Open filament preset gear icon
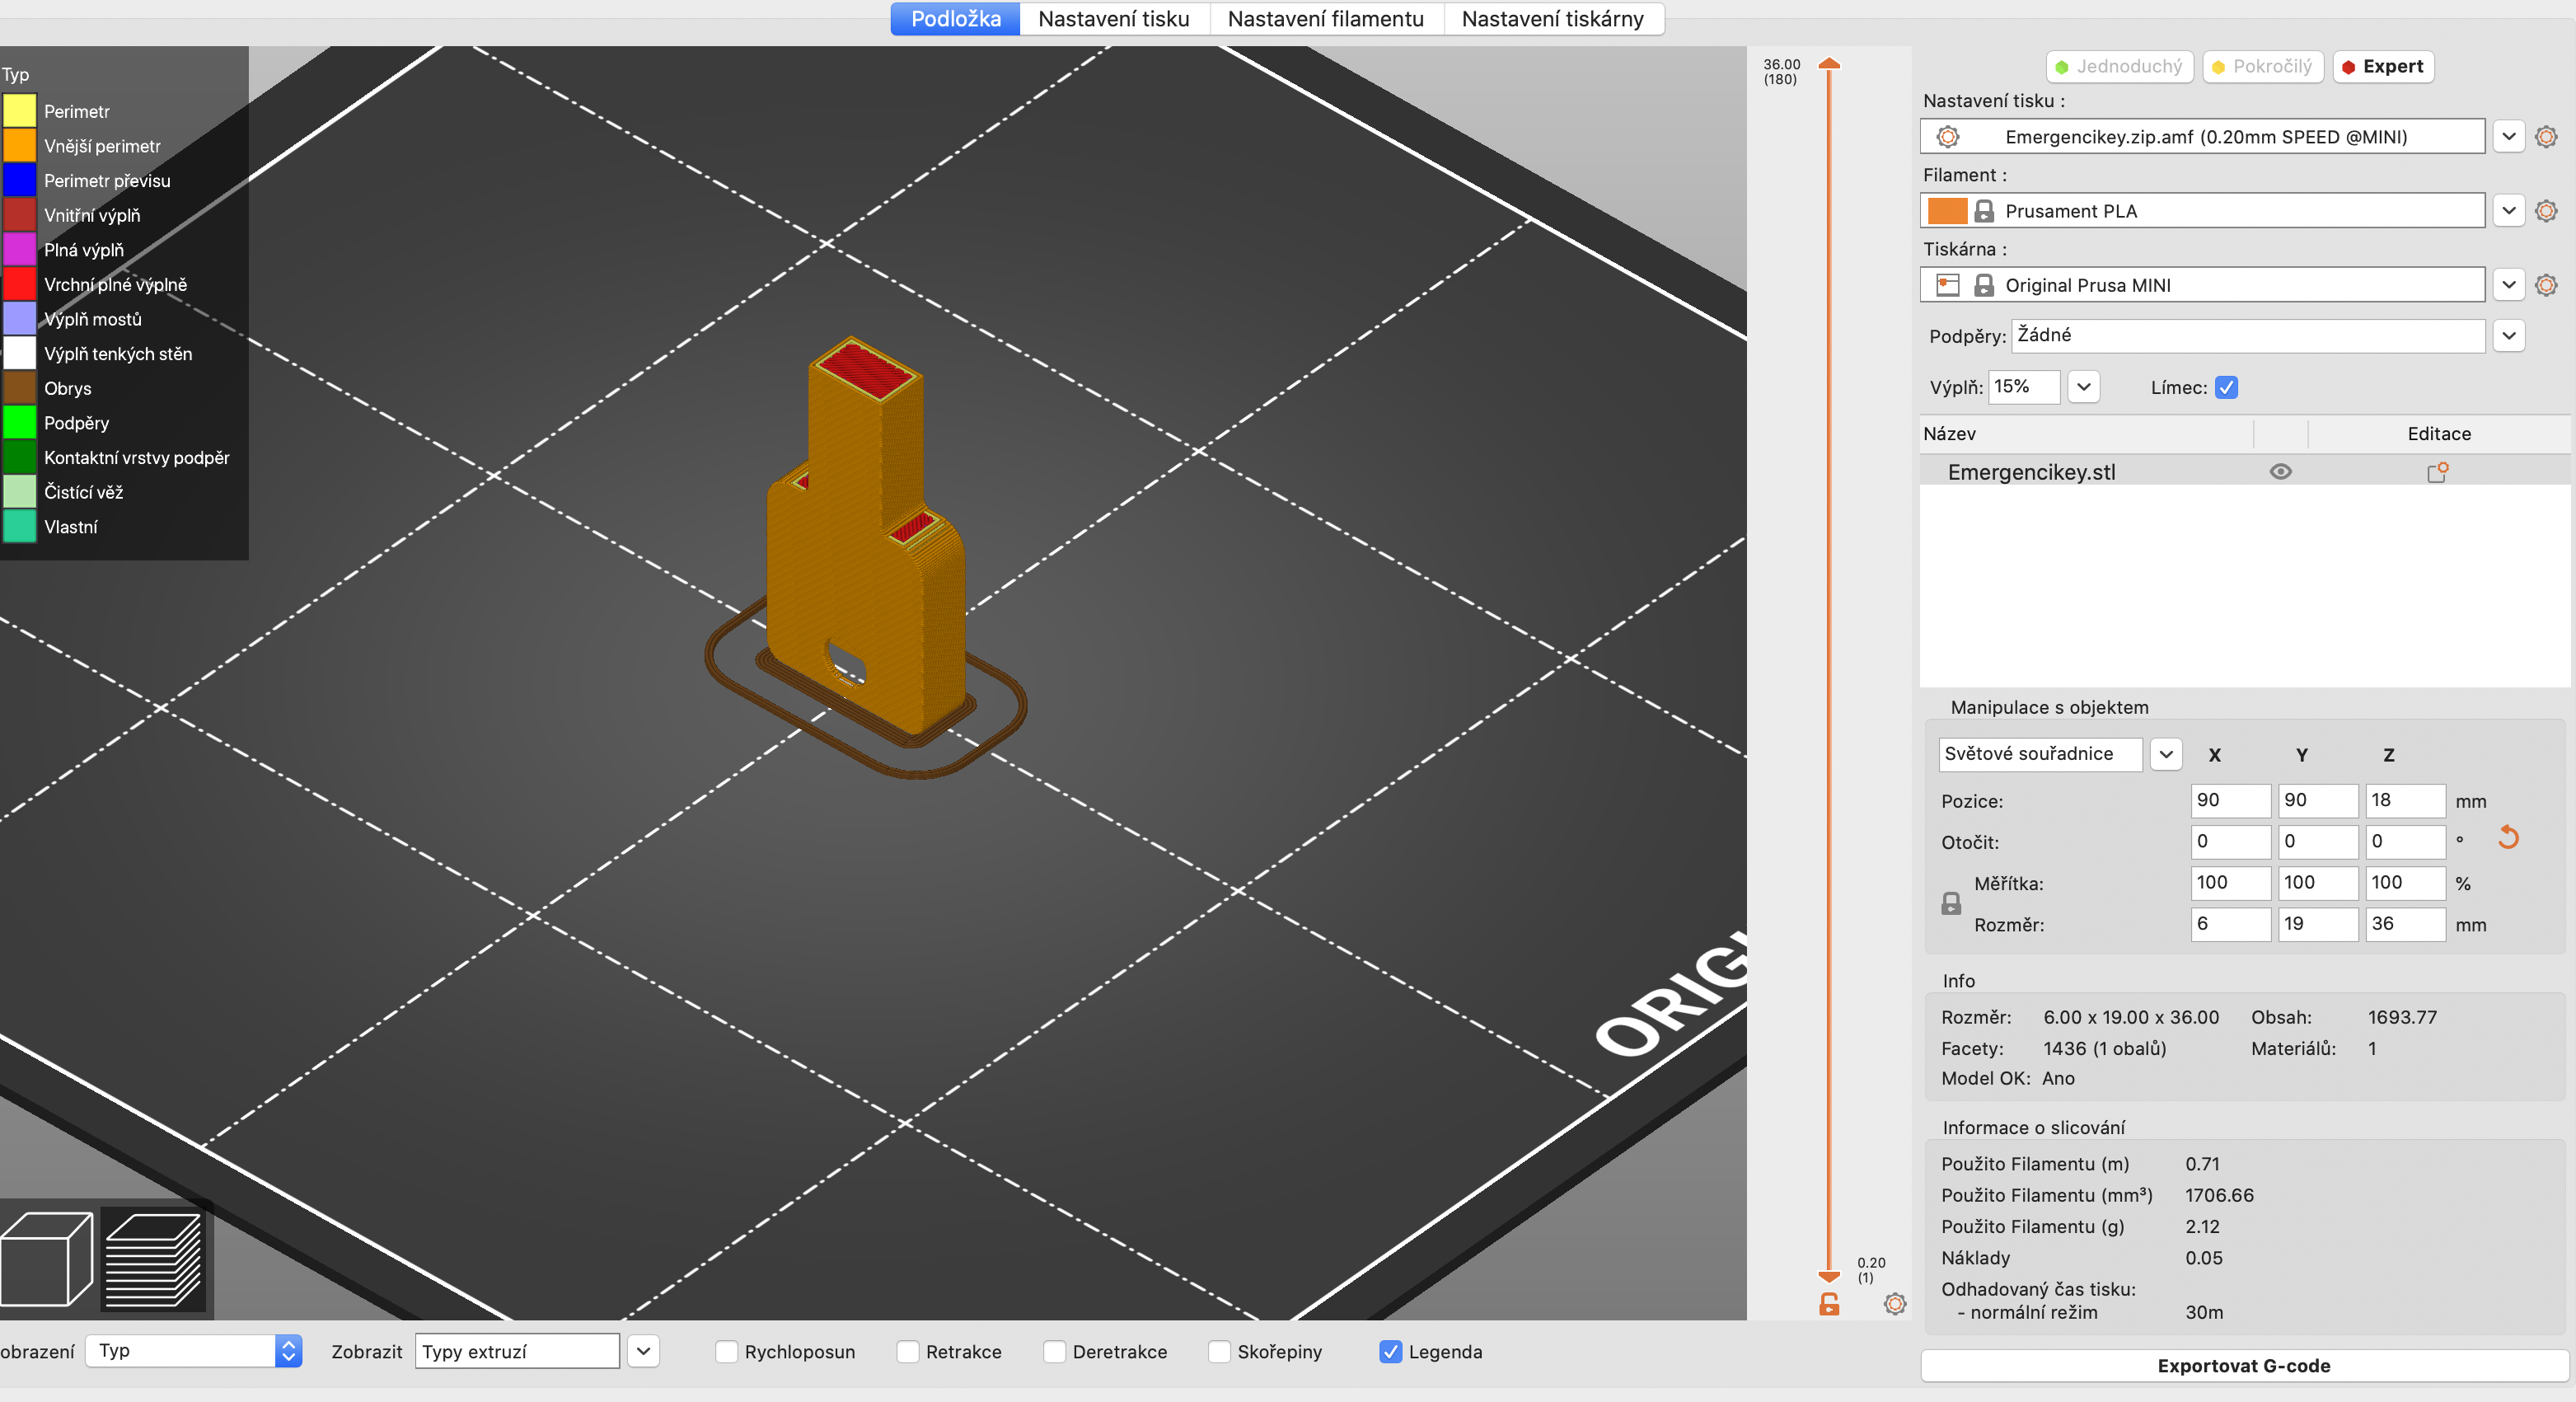The width and height of the screenshot is (2576, 1402). (2546, 211)
